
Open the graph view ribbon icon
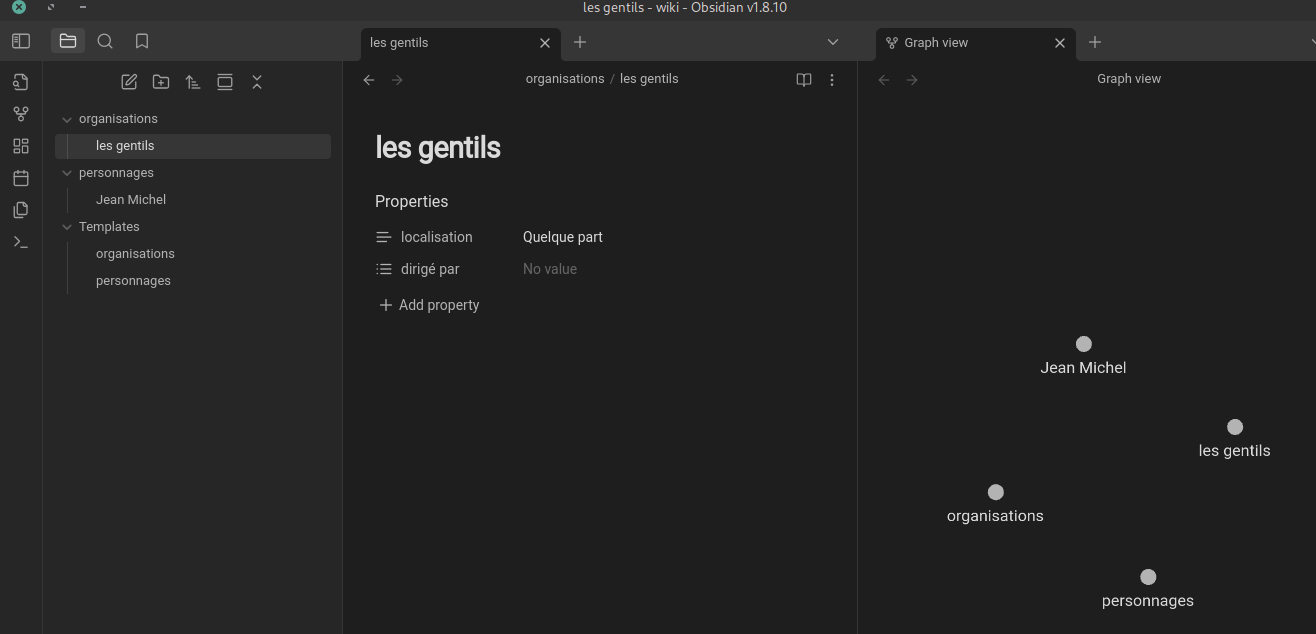tap(21, 114)
